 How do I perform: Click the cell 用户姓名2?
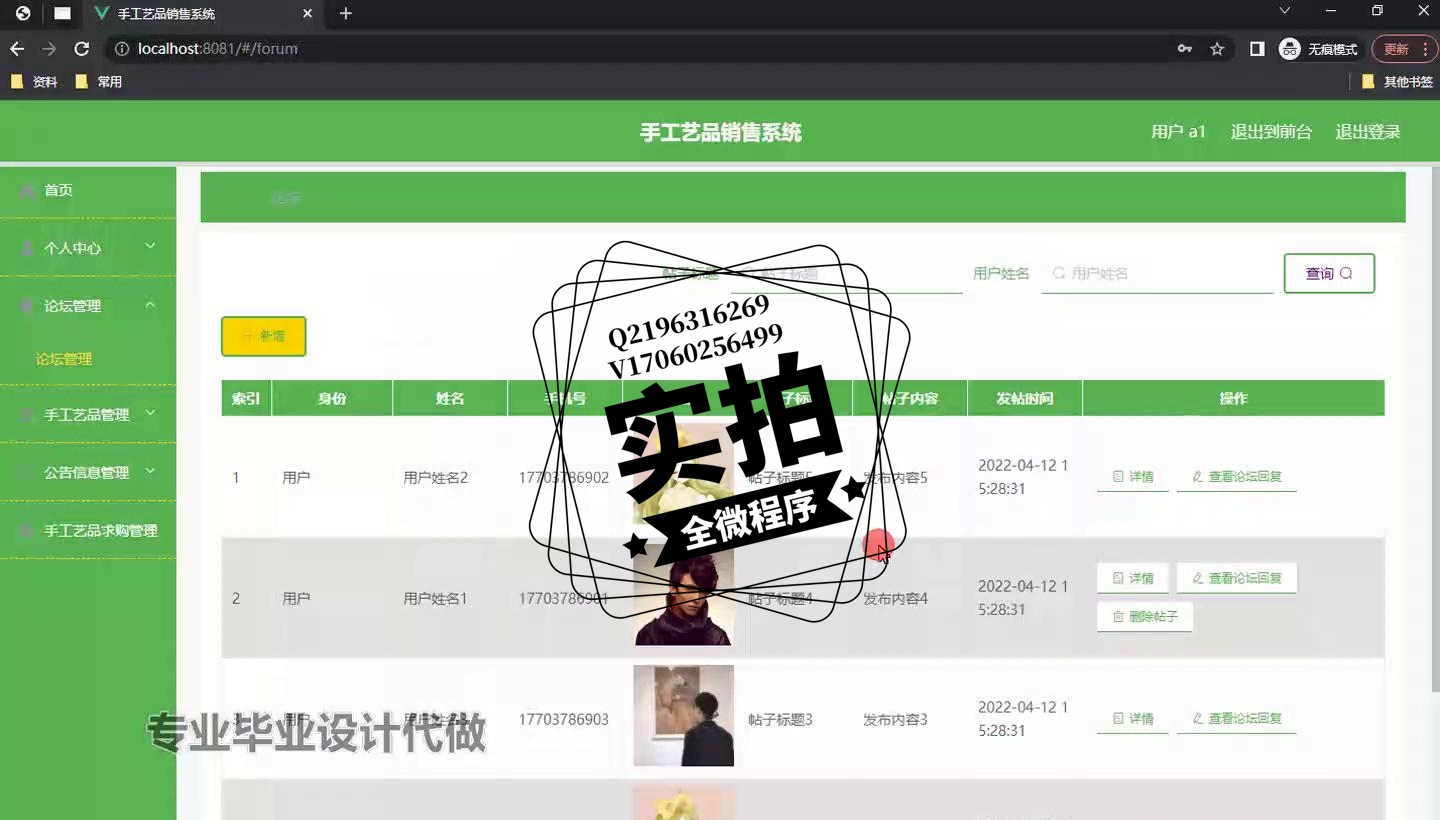(x=435, y=478)
